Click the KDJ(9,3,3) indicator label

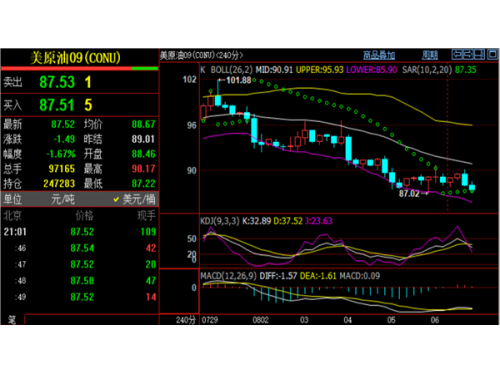[220, 221]
